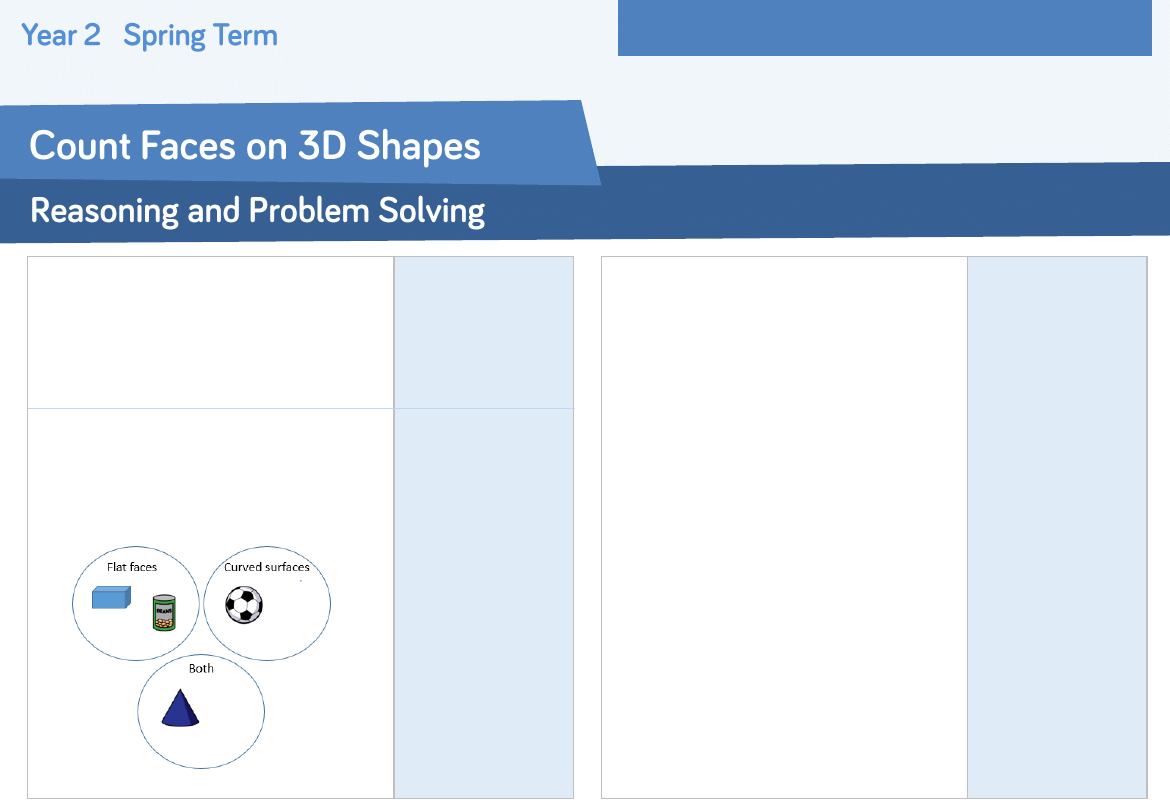Click the dark blue banner right of the title
This screenshot has height=810, width=1170.
[x=880, y=200]
